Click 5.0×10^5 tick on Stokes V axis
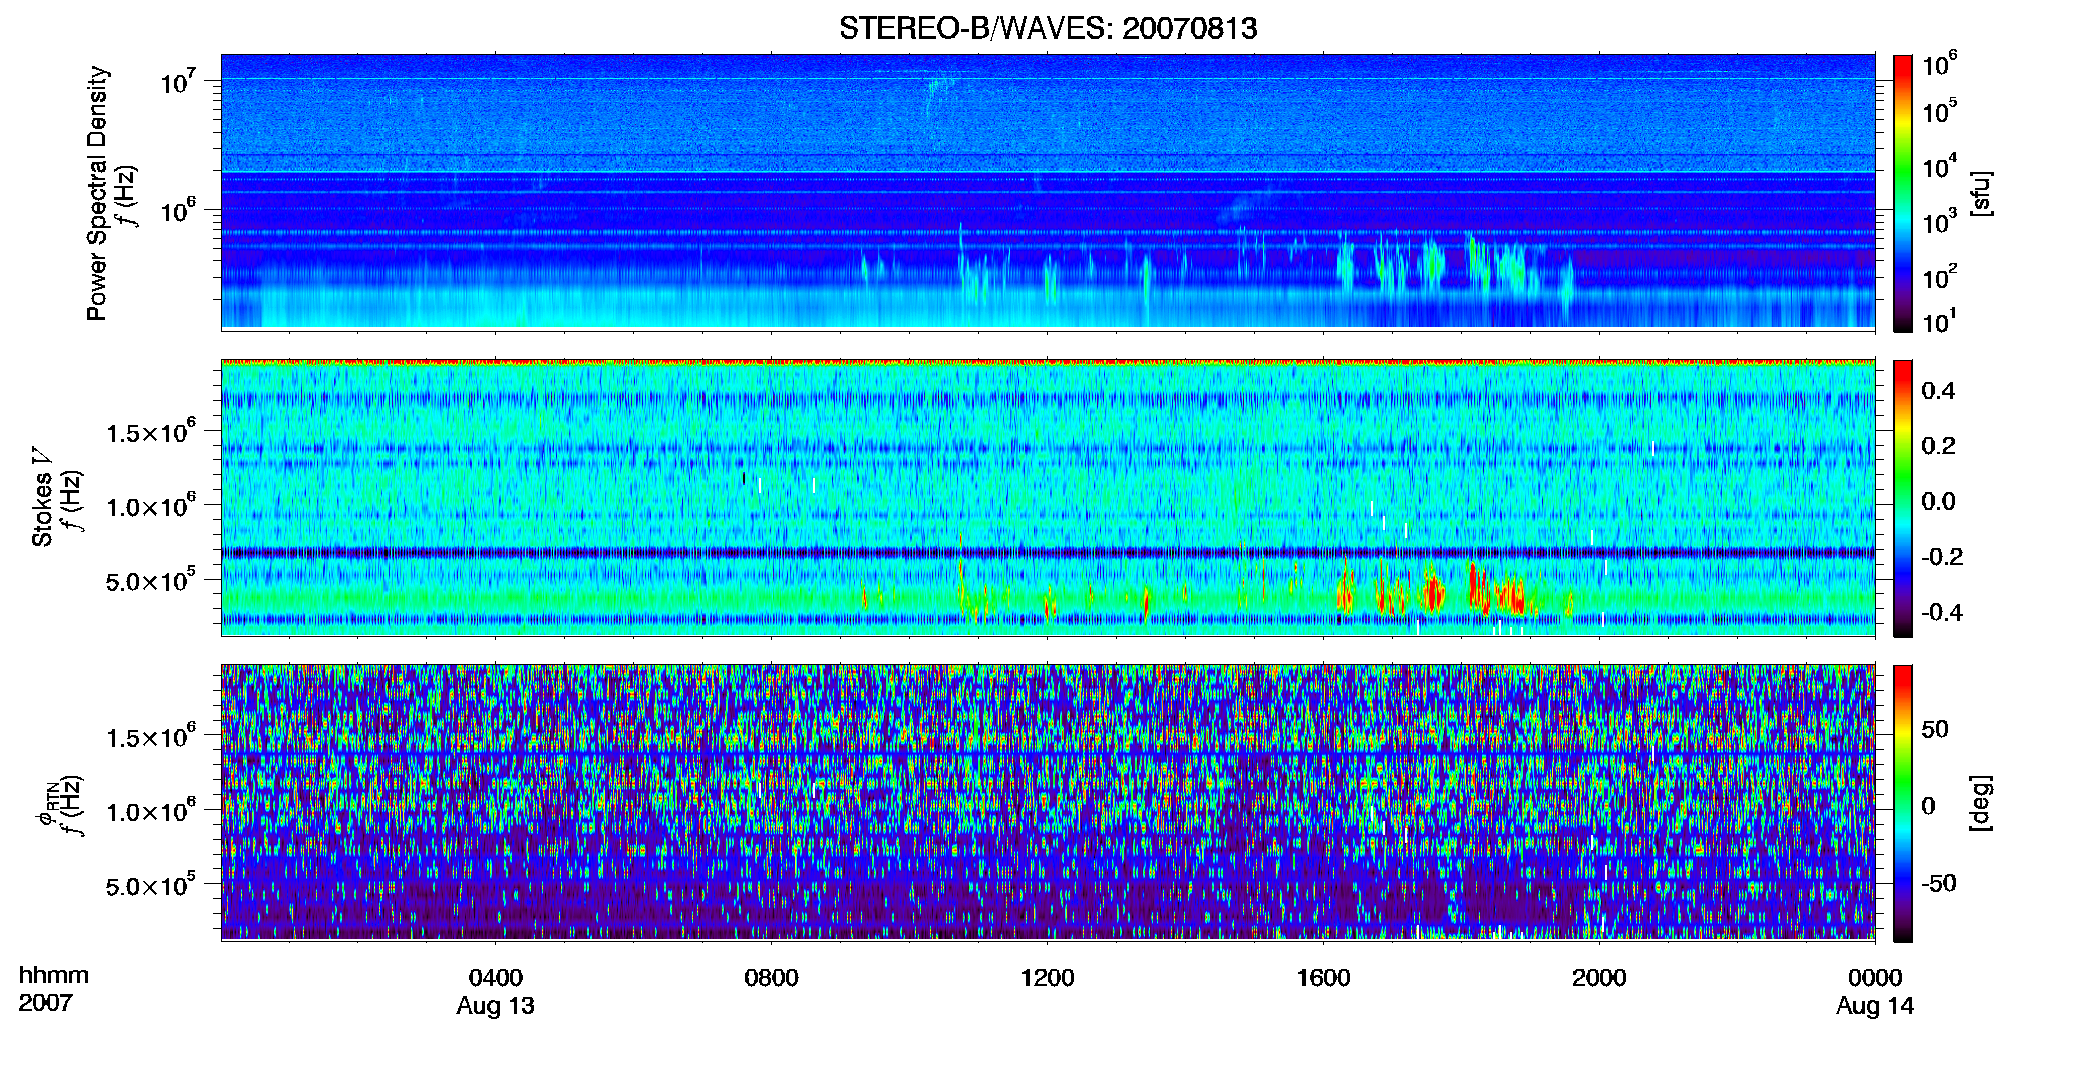 coord(152,579)
